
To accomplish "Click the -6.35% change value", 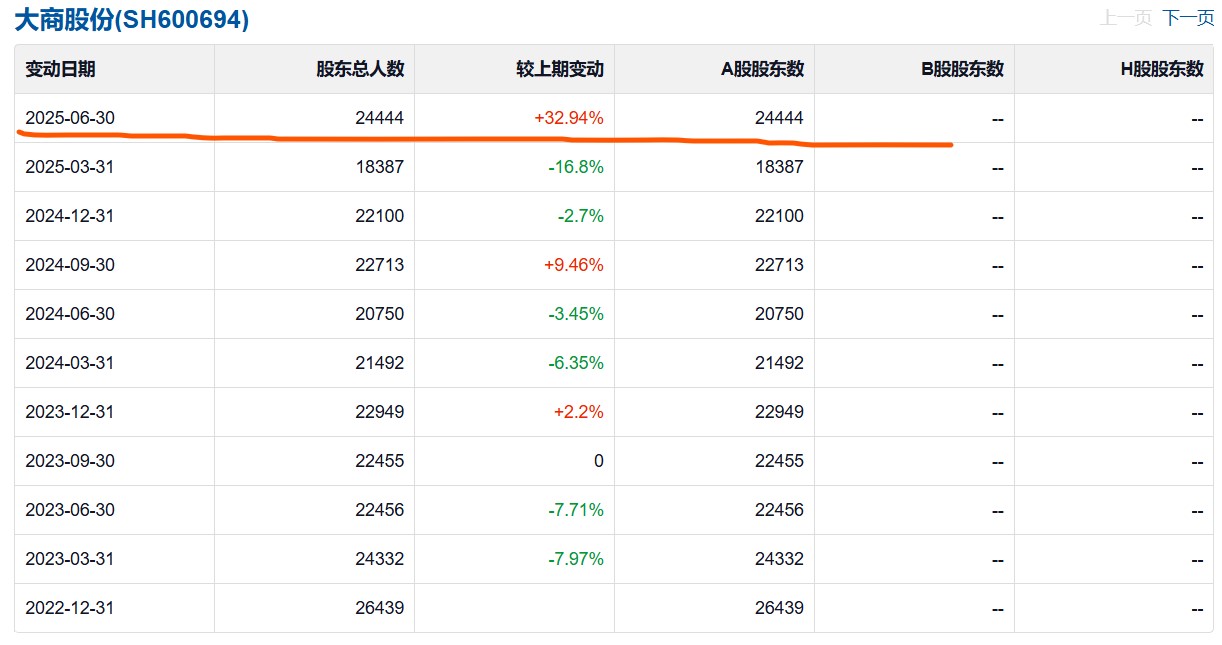I will [x=576, y=363].
